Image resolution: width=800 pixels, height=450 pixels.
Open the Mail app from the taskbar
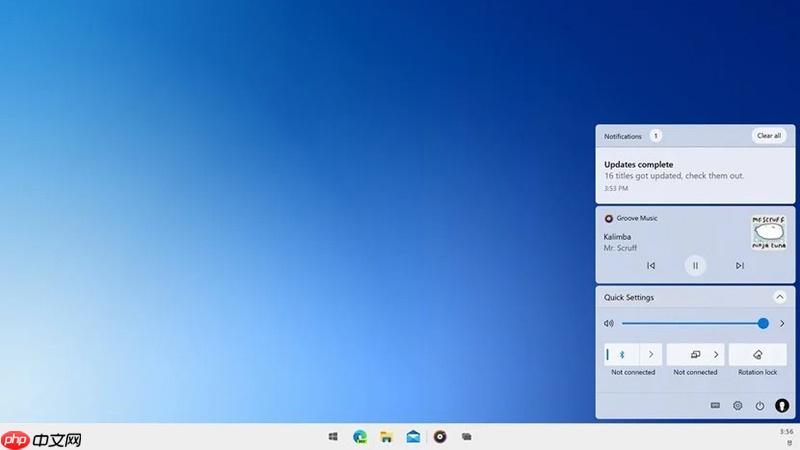tap(413, 437)
